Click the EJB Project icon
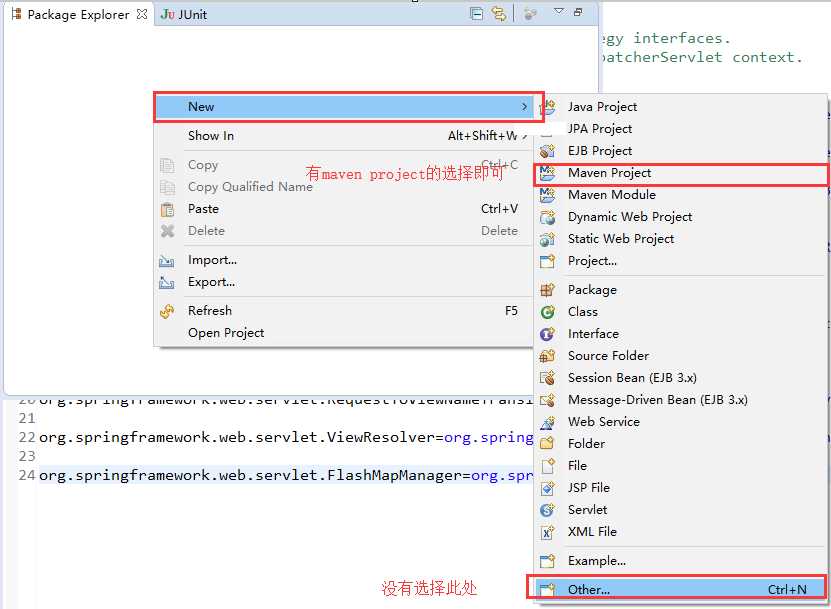The image size is (831, 609). [547, 151]
